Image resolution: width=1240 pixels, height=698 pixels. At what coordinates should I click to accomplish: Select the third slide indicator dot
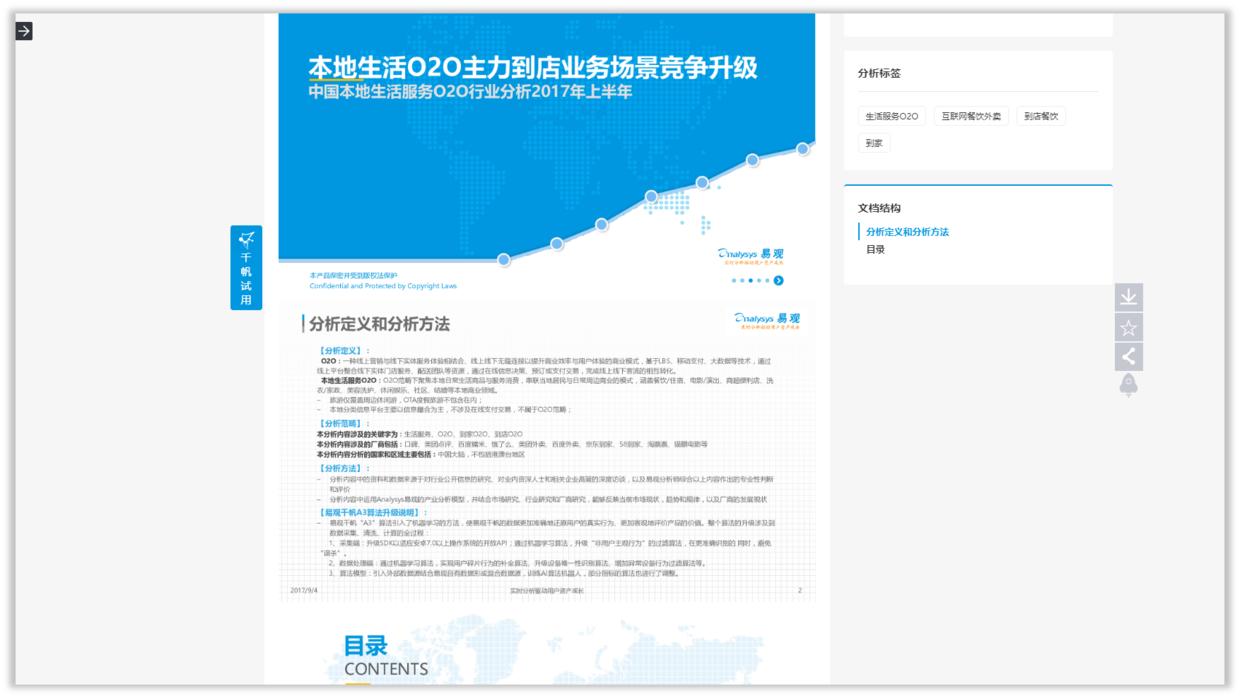click(x=751, y=280)
